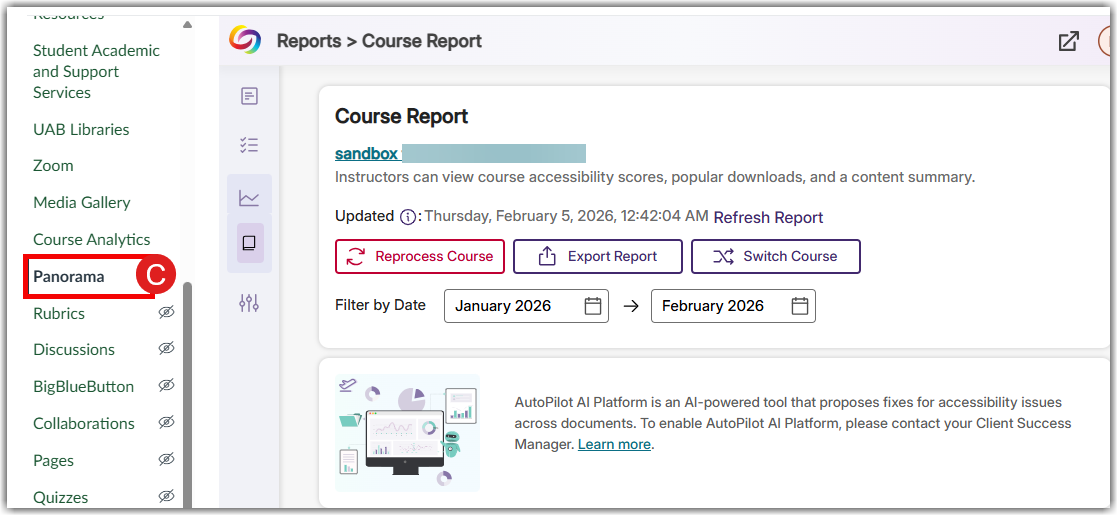Click Switch Course button
This screenshot has height=516, width=1118.
[775, 256]
